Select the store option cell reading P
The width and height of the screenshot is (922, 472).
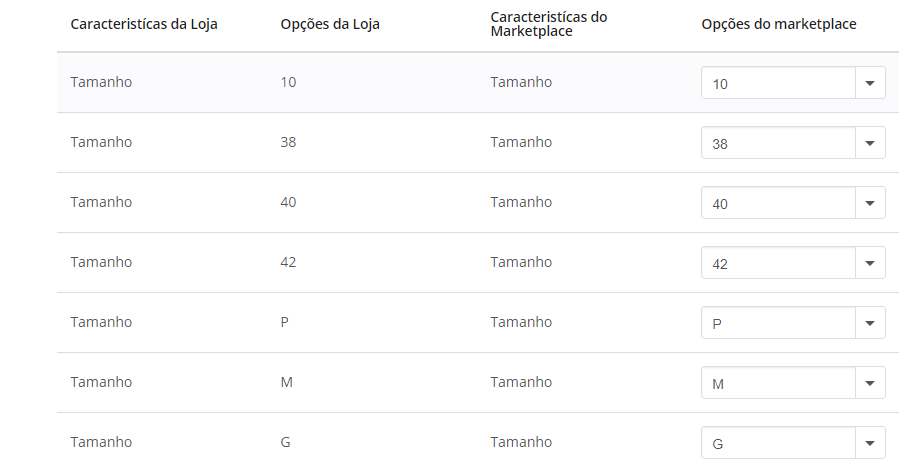click(x=285, y=322)
